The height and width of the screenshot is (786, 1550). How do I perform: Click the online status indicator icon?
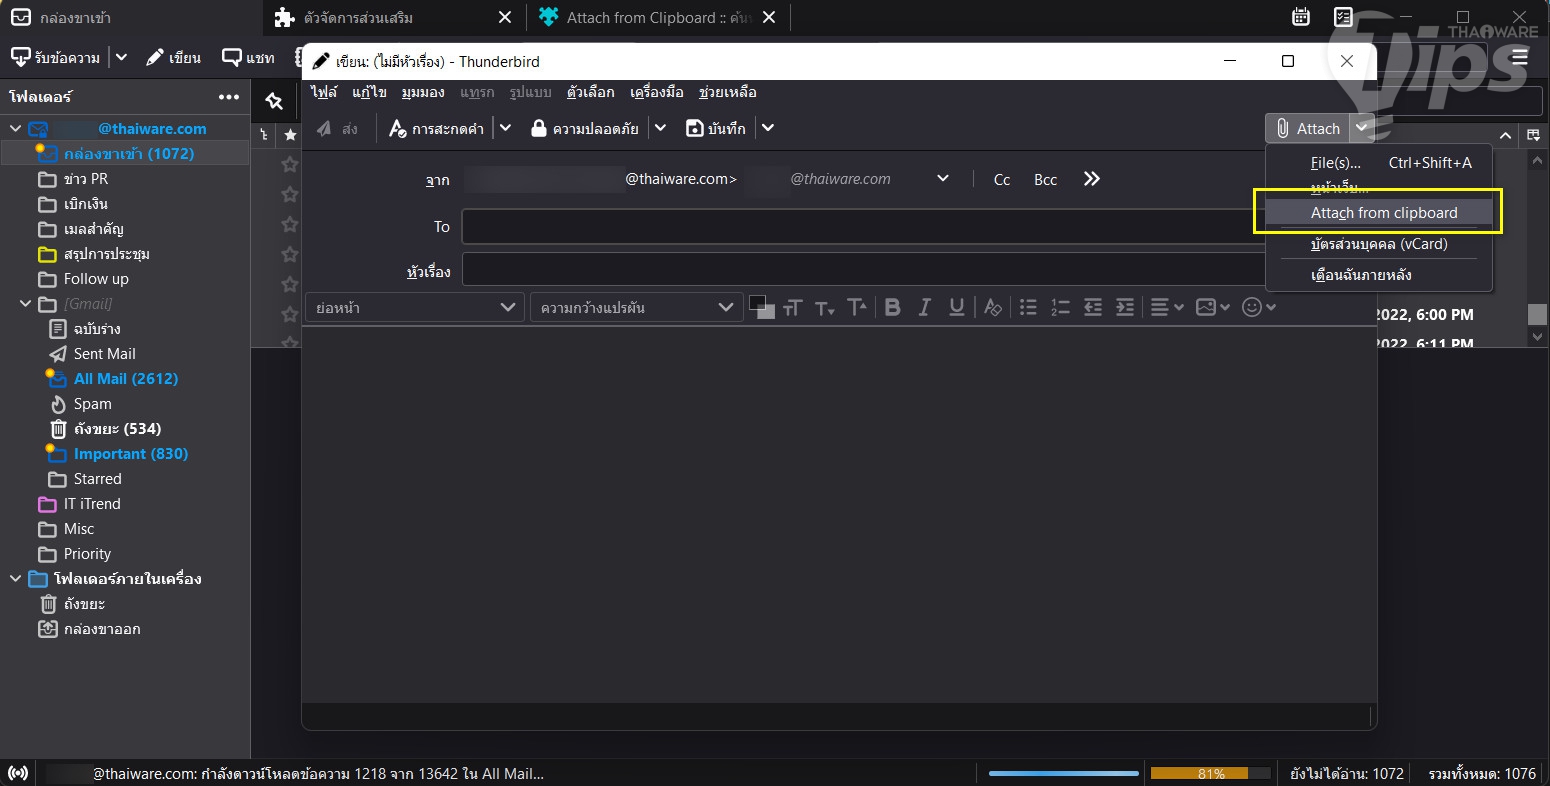[18, 773]
